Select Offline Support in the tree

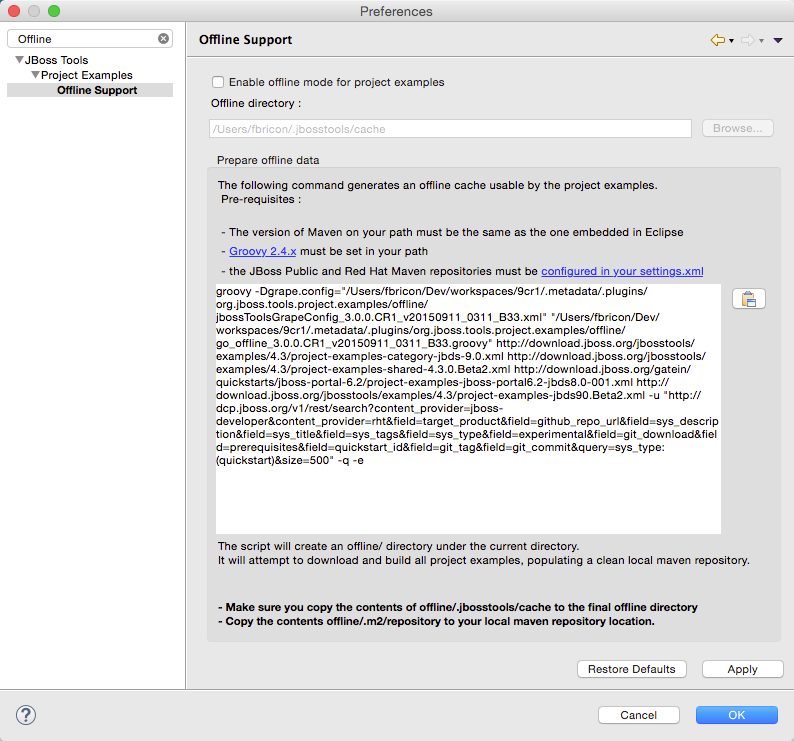point(97,90)
